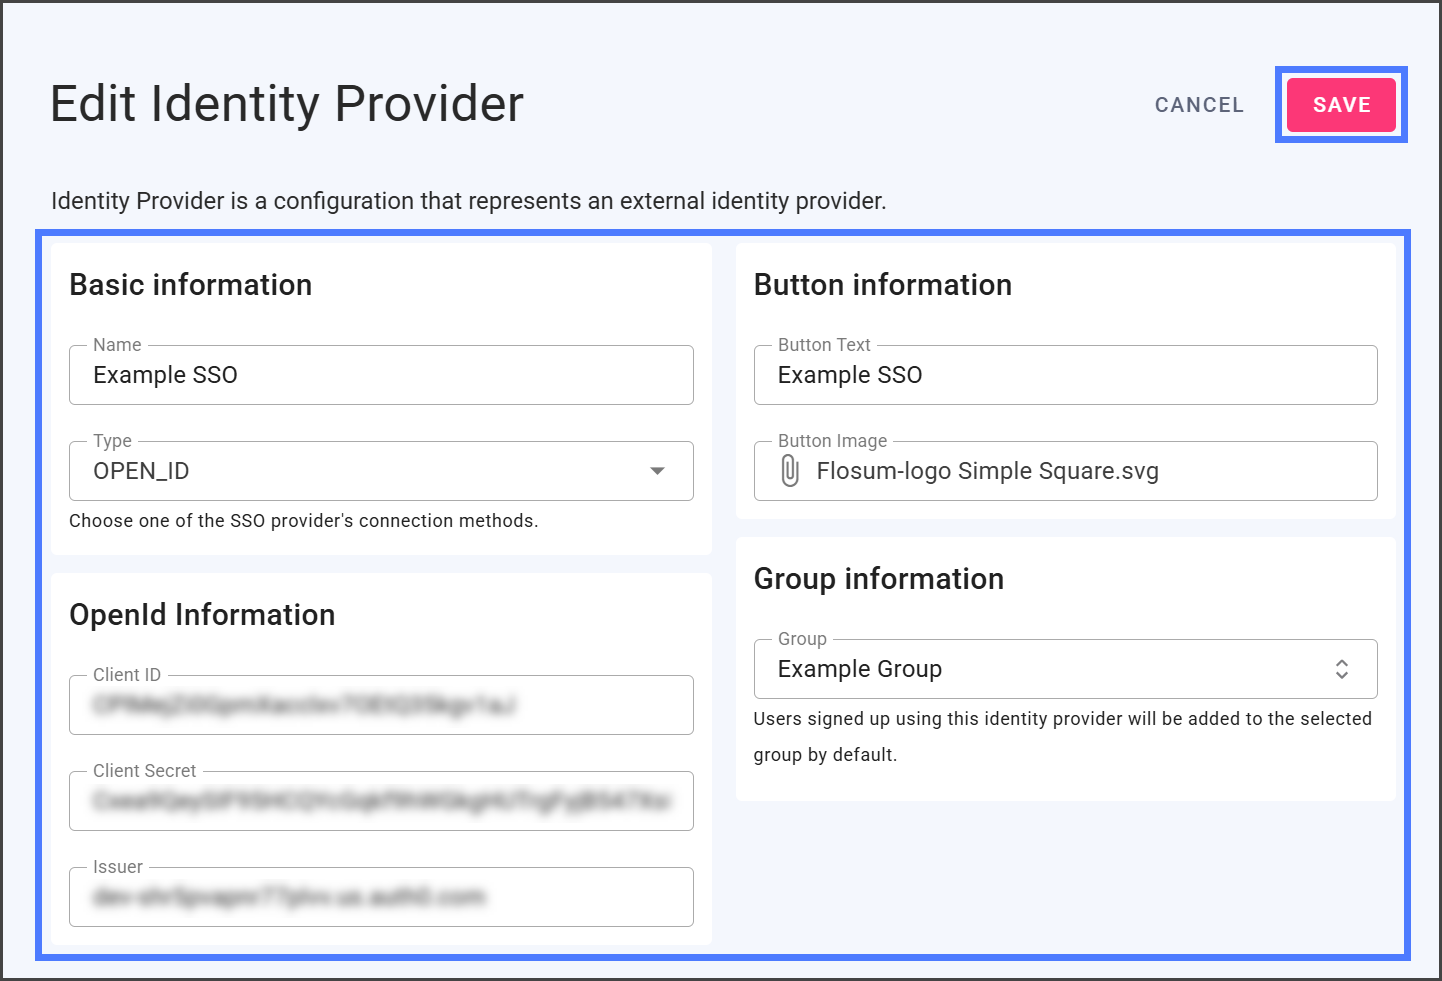Select the Client ID input field
The width and height of the screenshot is (1442, 981).
(x=380, y=705)
